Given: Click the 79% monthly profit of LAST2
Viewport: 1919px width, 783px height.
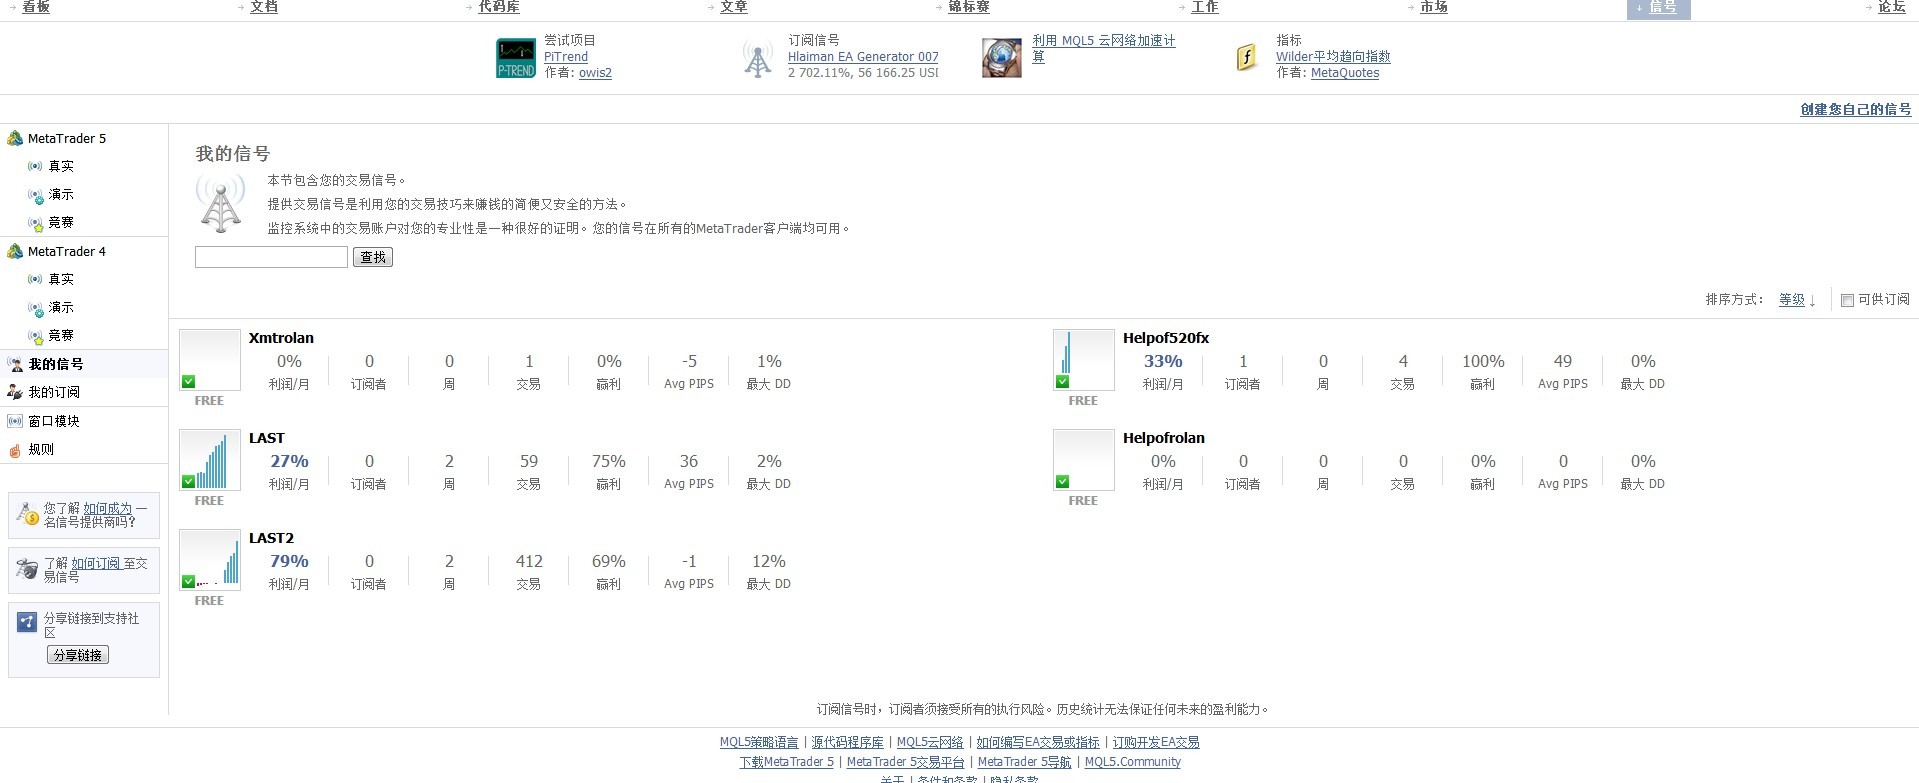Looking at the screenshot, I should pos(289,561).
